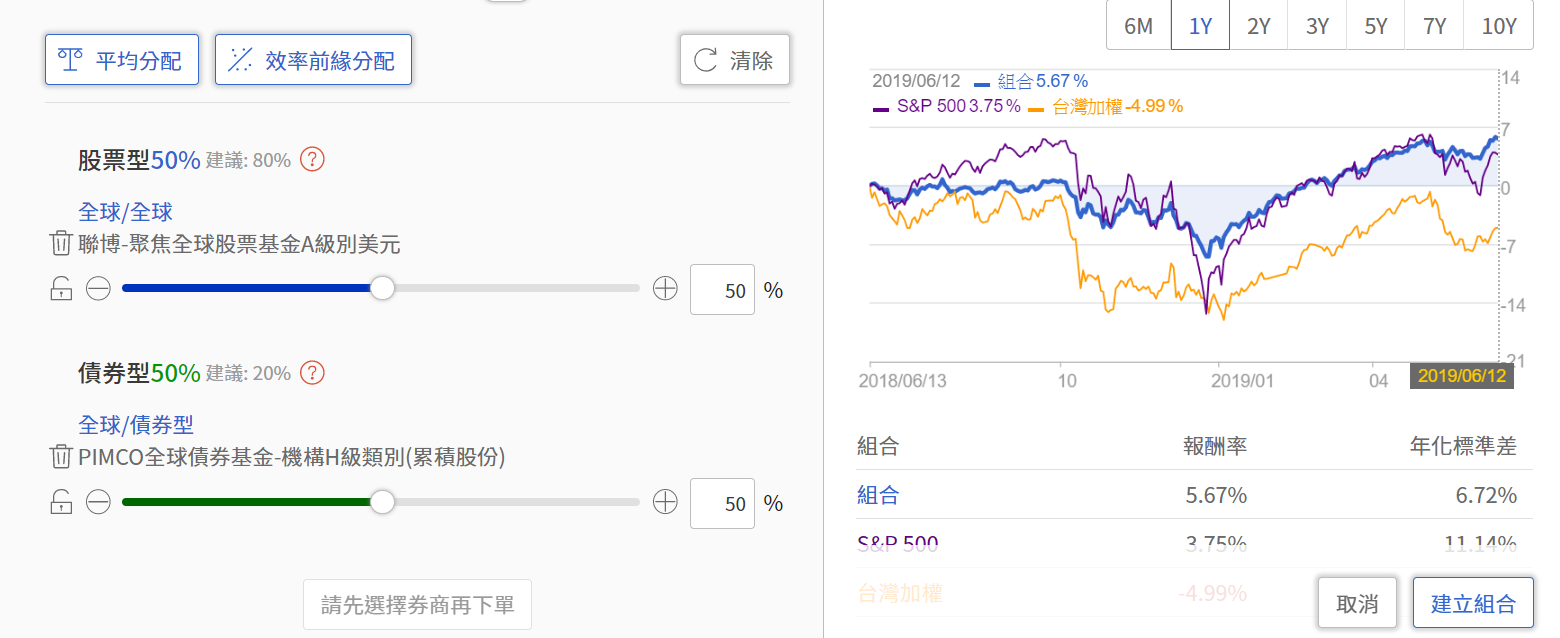Decrease the bond fund allocation with minus icon
The height and width of the screenshot is (638, 1560).
[98, 502]
